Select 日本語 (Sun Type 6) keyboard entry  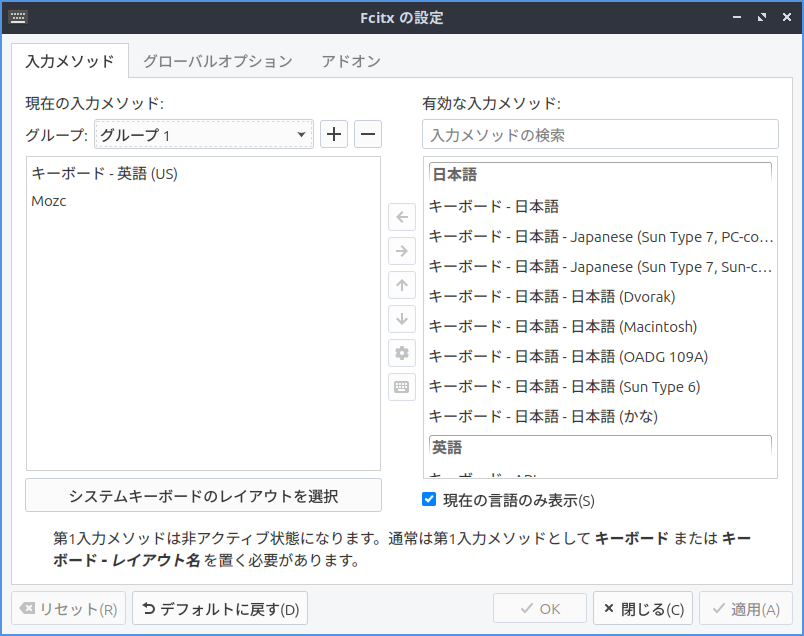pyautogui.click(x=600, y=386)
